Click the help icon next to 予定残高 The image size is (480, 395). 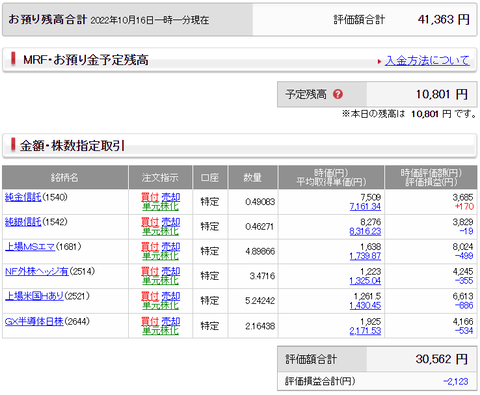[x=338, y=94]
